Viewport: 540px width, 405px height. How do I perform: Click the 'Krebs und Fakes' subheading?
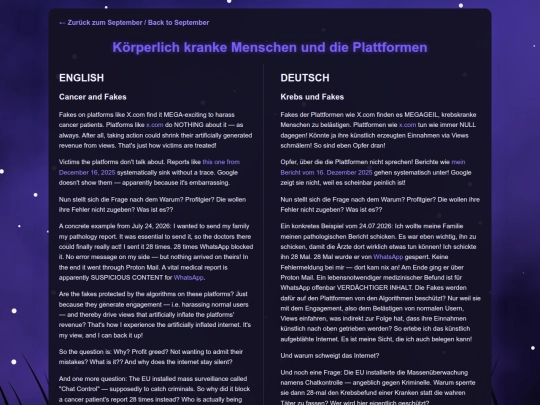tap(312, 97)
